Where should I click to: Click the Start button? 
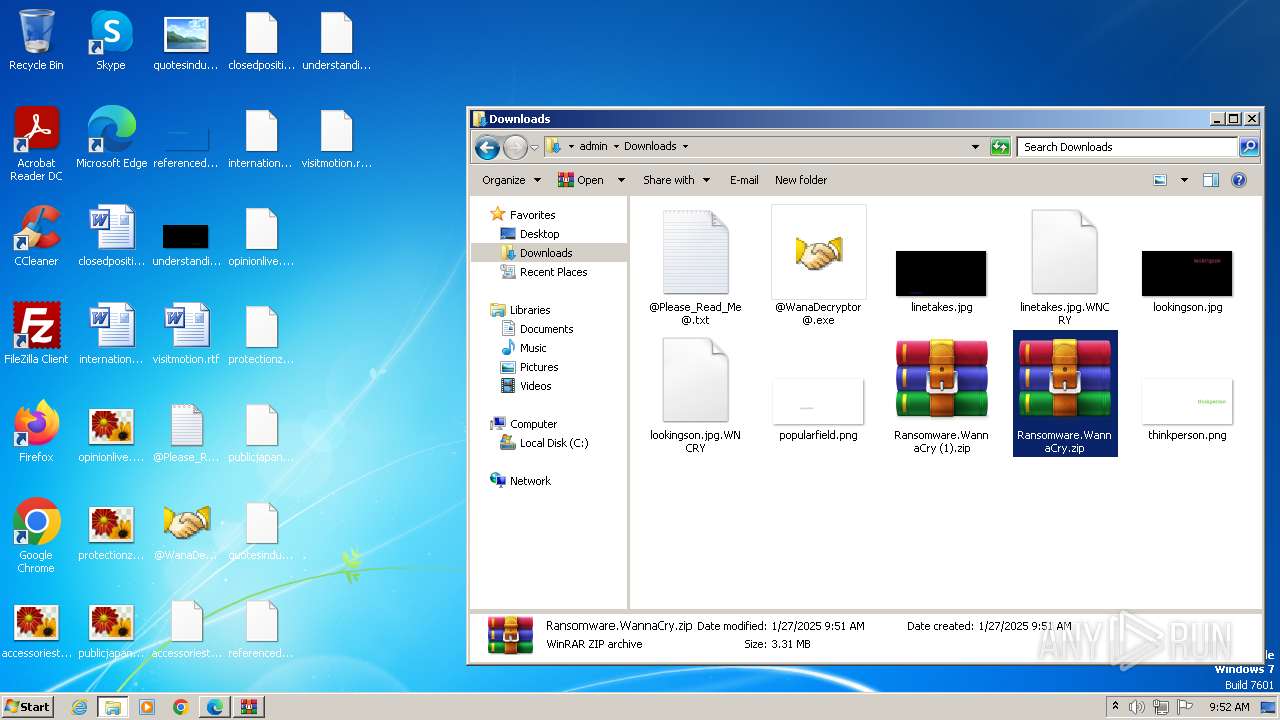(x=27, y=707)
